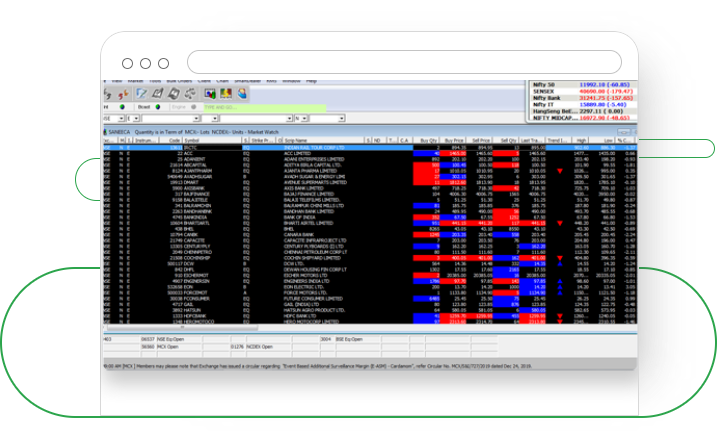Select the EICHER MOTORS LTD row
Viewport: 717px width, 442px height.
[370, 276]
